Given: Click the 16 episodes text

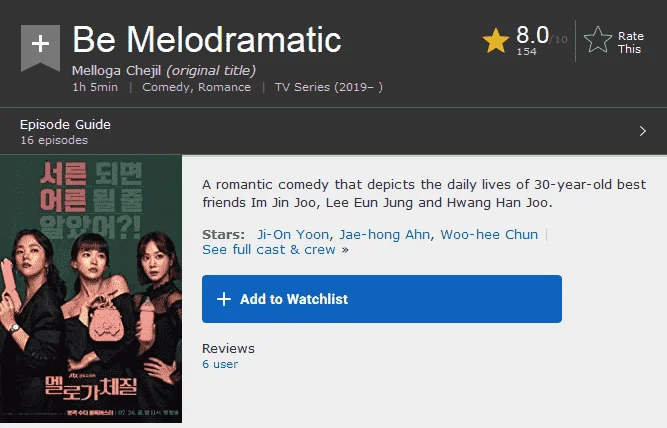Looking at the screenshot, I should [54, 140].
